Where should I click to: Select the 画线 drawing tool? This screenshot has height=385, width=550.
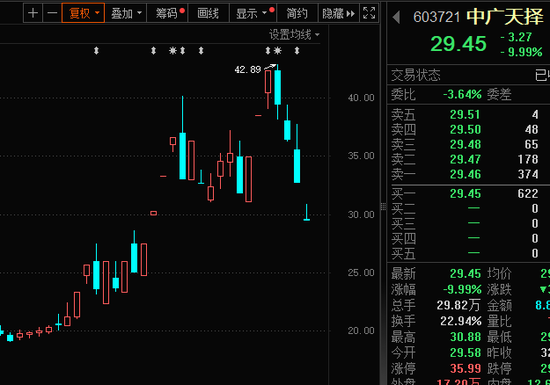click(x=208, y=13)
